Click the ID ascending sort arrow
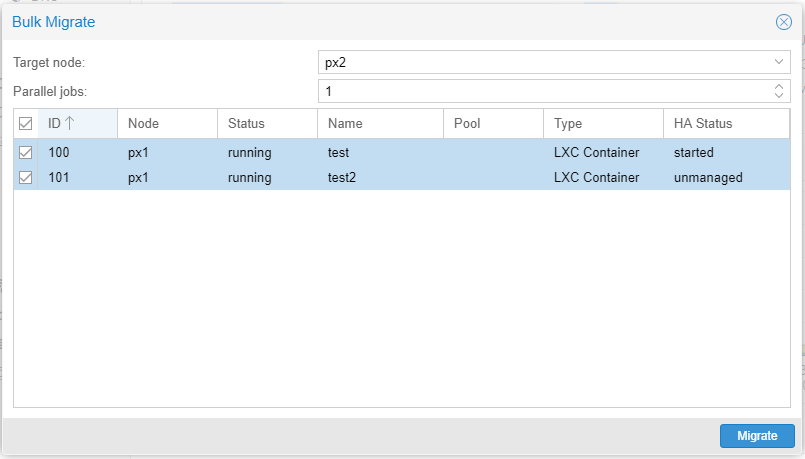The height and width of the screenshot is (459, 805). click(70, 124)
